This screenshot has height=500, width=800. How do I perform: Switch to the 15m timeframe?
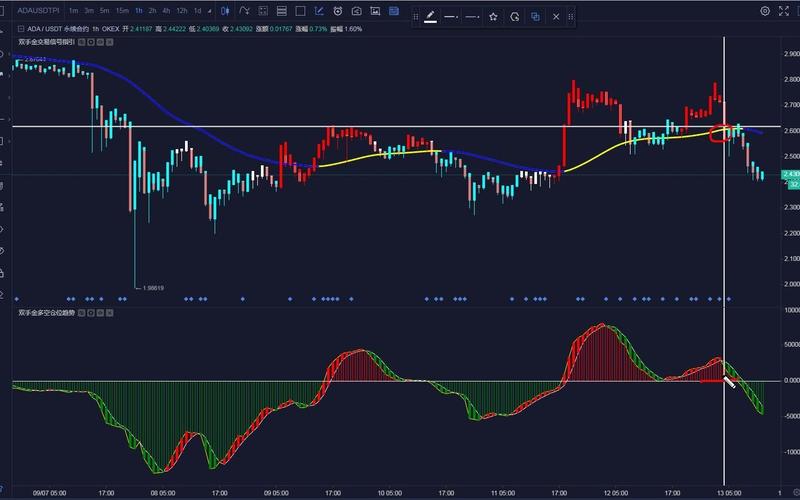[121, 11]
